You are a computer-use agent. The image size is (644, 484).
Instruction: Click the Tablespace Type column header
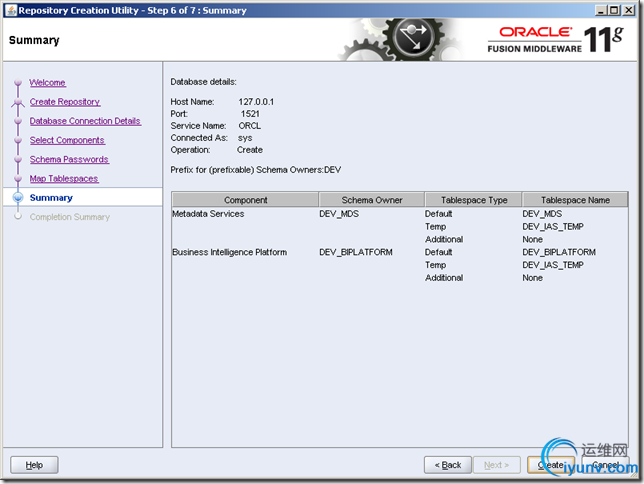474,200
